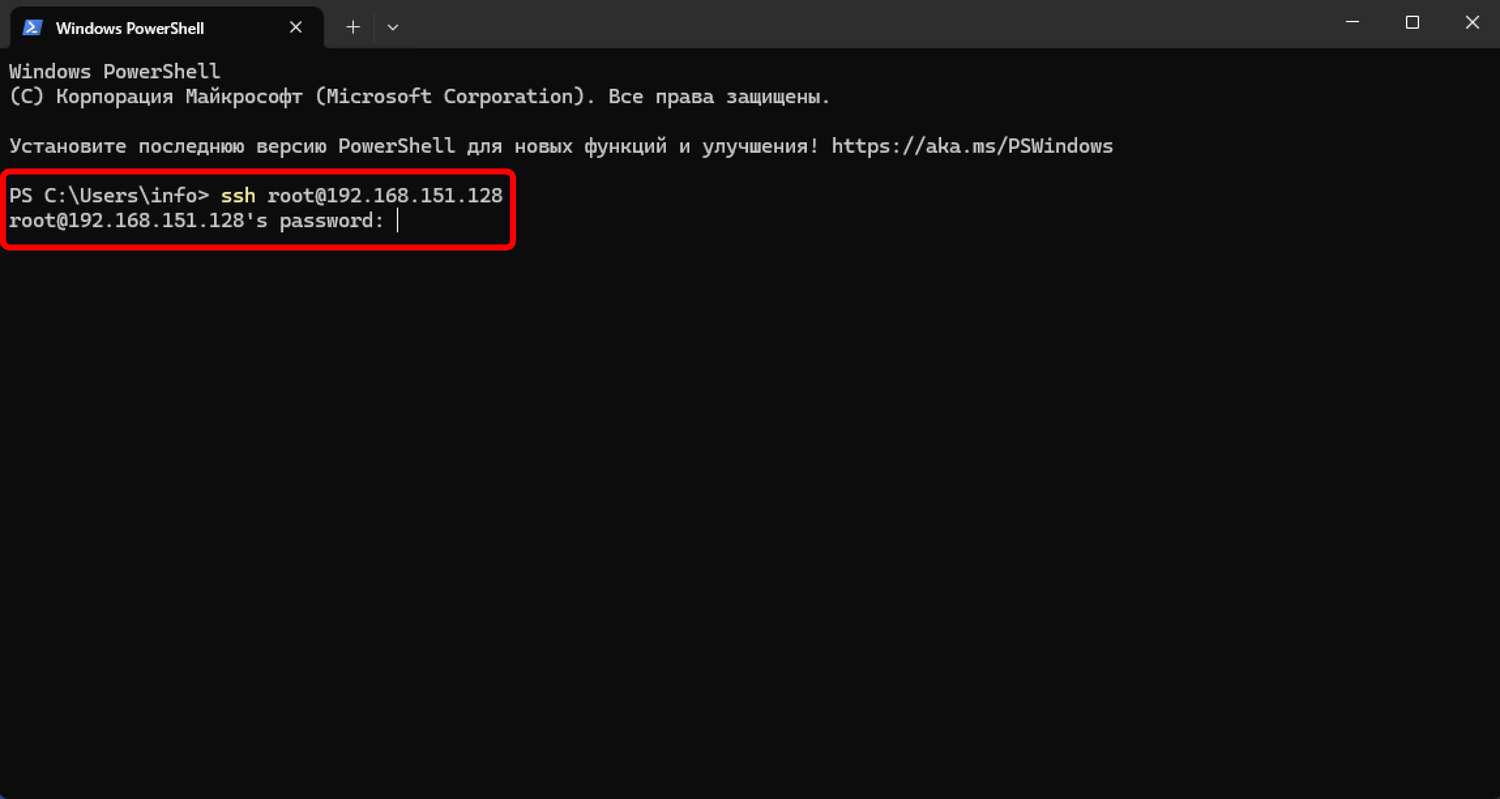Minimize the terminal window

click(x=1352, y=23)
